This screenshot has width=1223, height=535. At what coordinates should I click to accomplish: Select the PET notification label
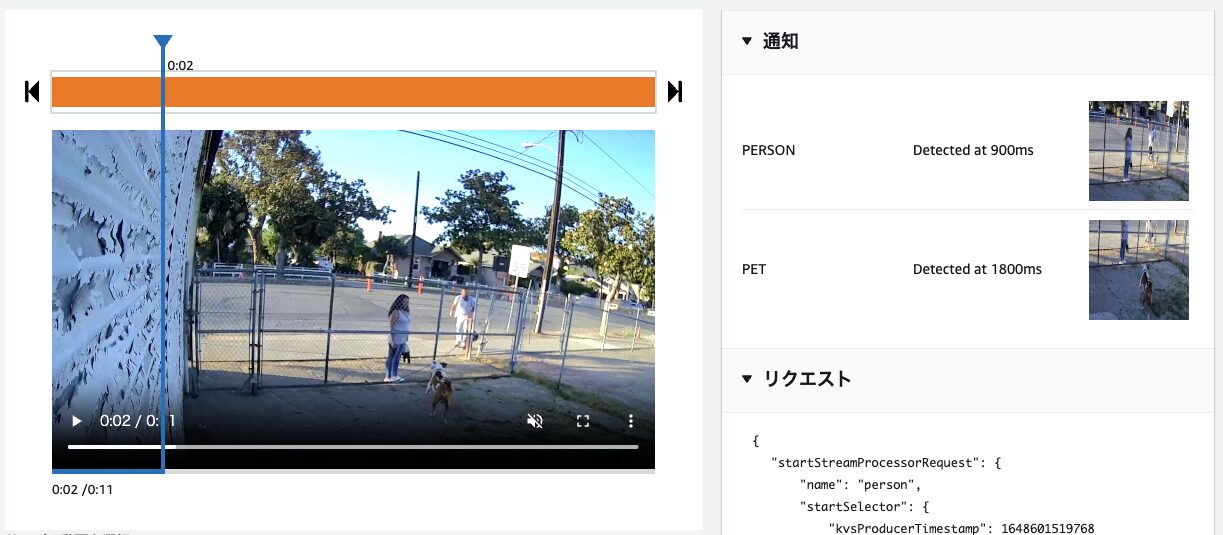[754, 270]
